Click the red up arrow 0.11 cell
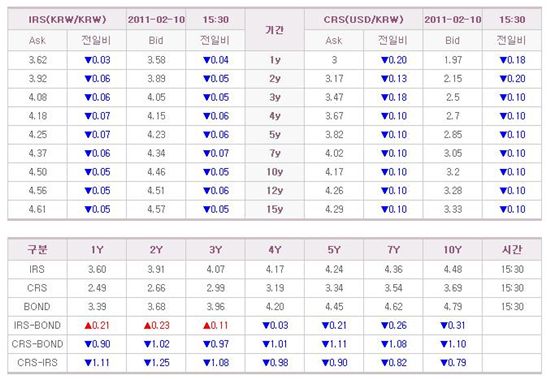This screenshot has width=550, height=379. tap(215, 325)
